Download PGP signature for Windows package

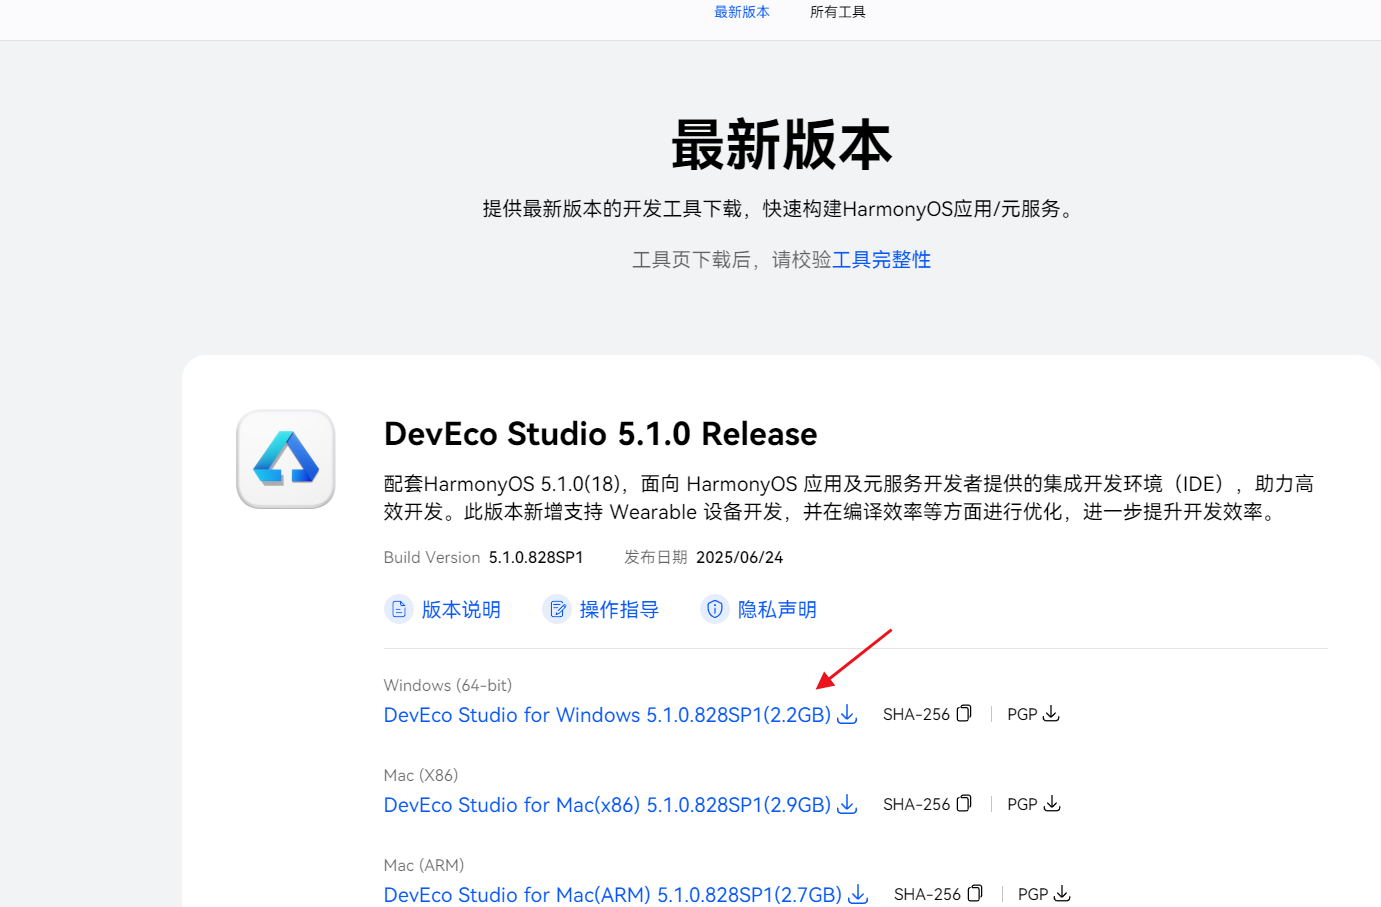1051,714
